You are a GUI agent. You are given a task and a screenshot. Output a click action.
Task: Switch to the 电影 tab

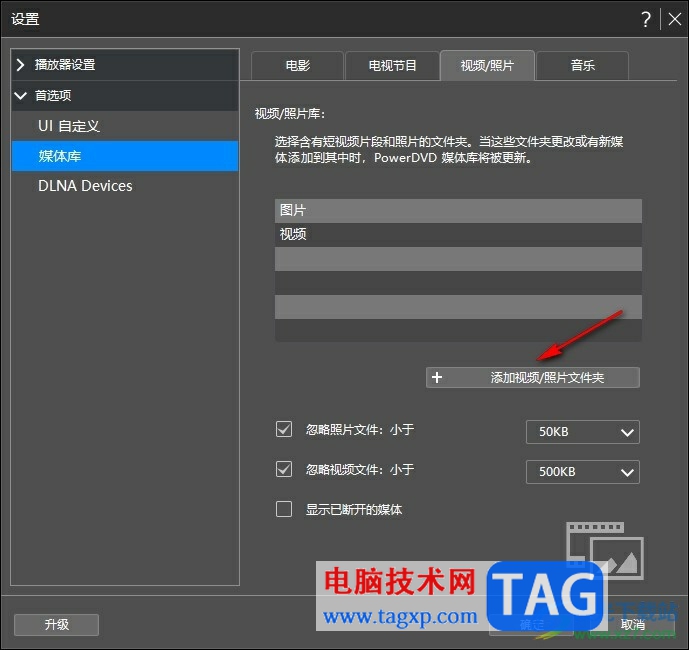(297, 65)
